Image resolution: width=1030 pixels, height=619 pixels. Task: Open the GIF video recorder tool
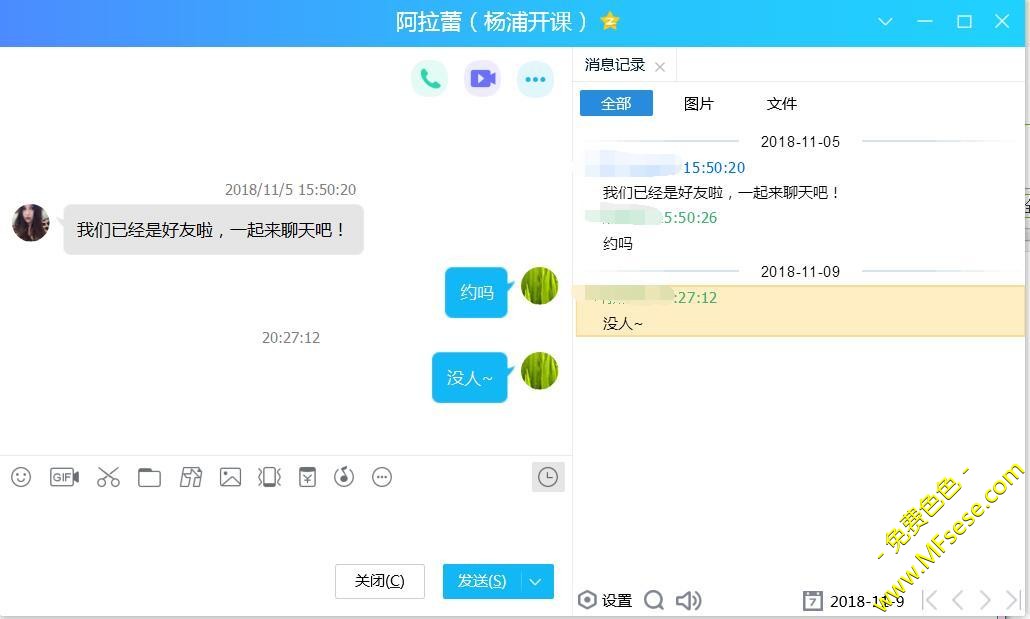pyautogui.click(x=64, y=477)
